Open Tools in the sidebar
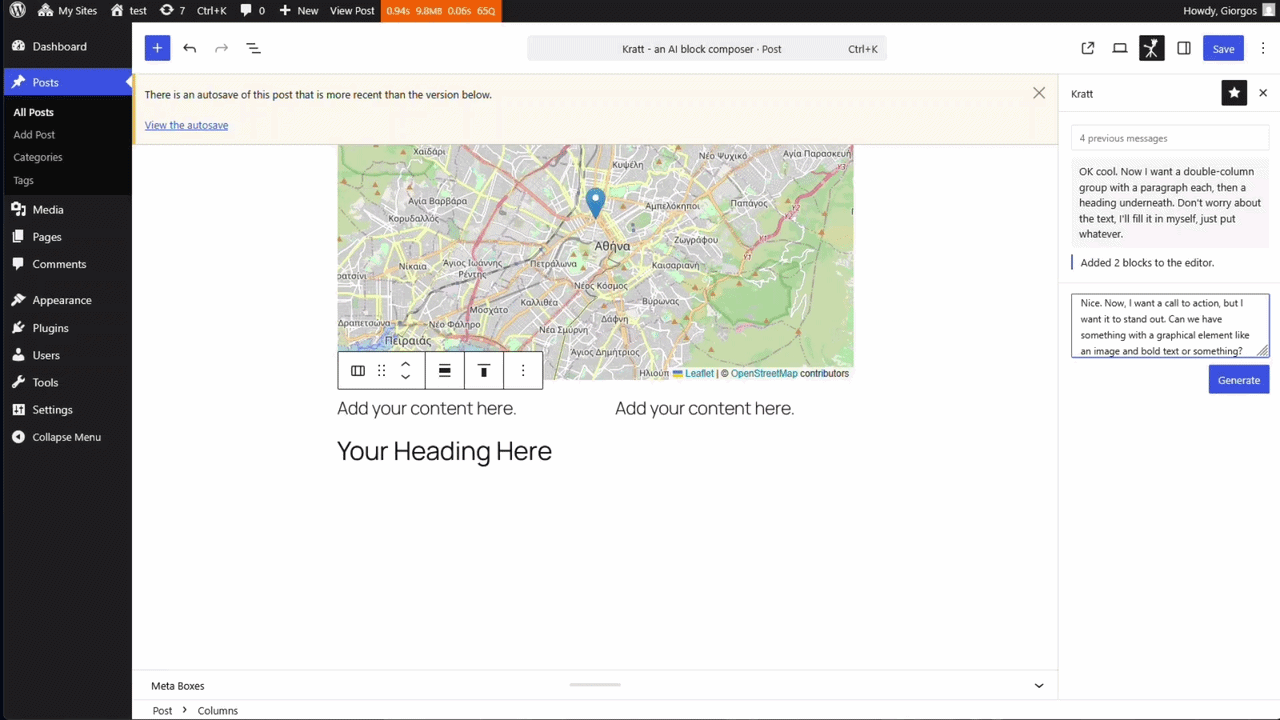The image size is (1280, 720). tap(66, 382)
